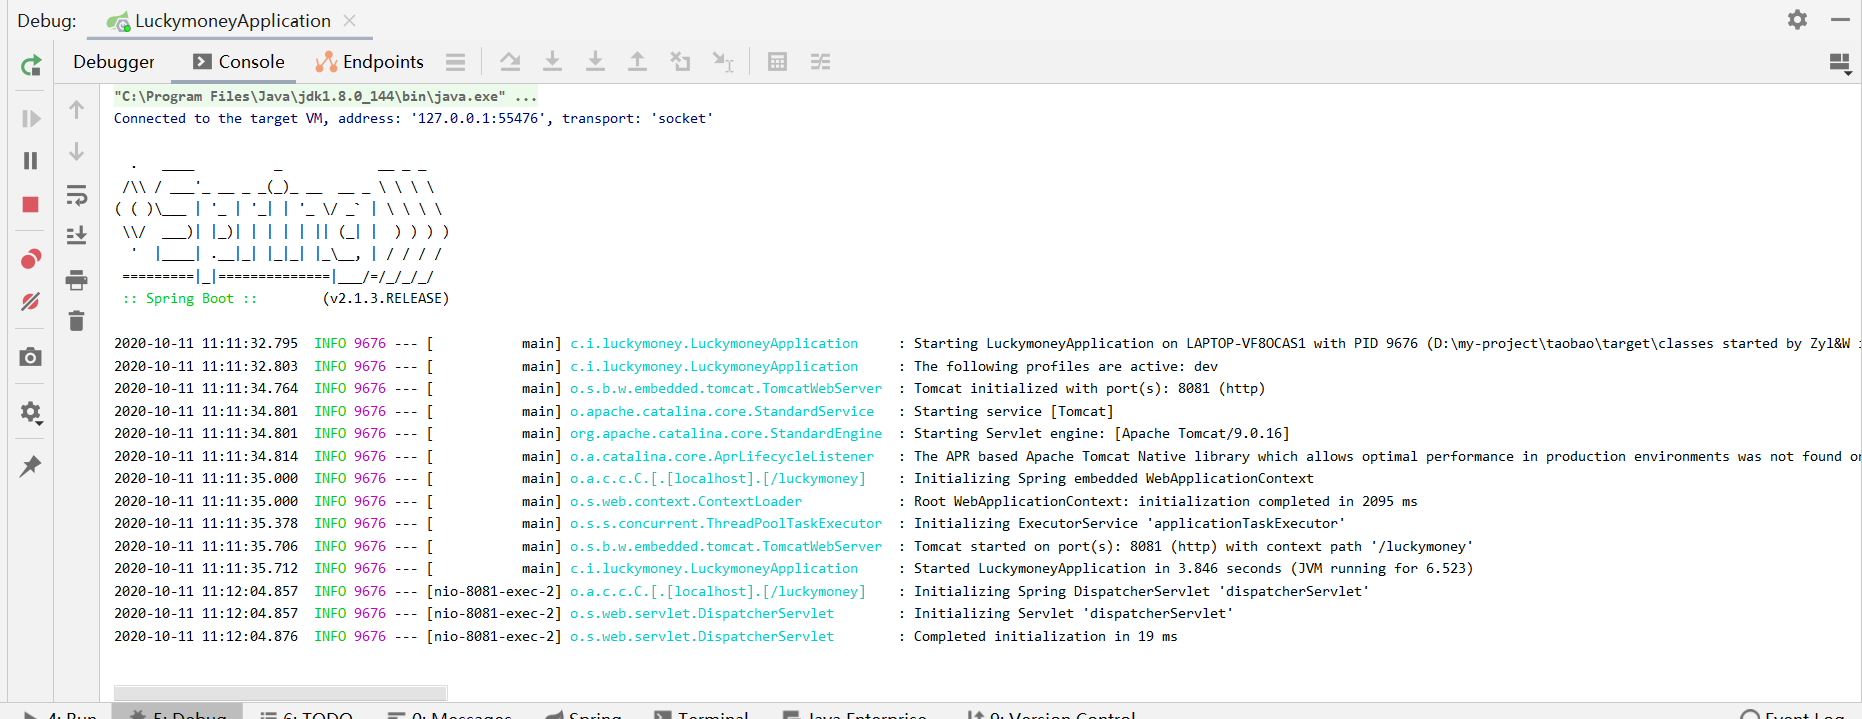Click logger 'org.apache.catalina.core.StandardEngine'
The width and height of the screenshot is (1862, 719).
point(726,433)
